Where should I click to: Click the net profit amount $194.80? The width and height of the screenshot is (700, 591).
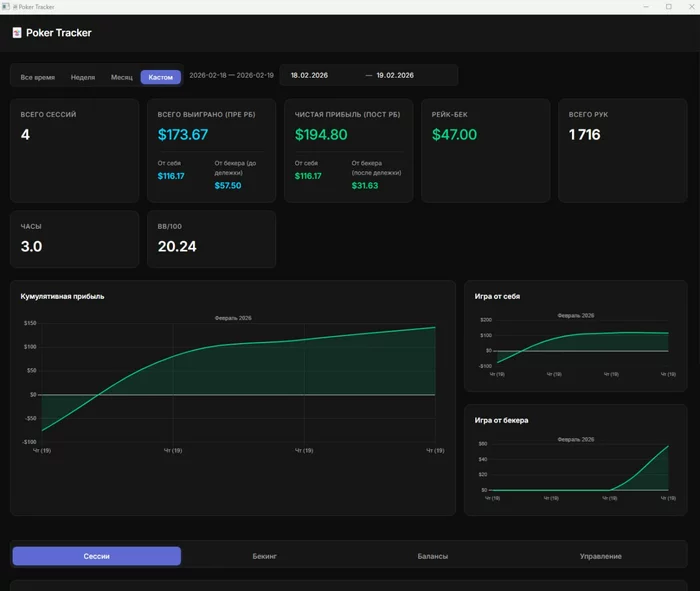(x=321, y=134)
